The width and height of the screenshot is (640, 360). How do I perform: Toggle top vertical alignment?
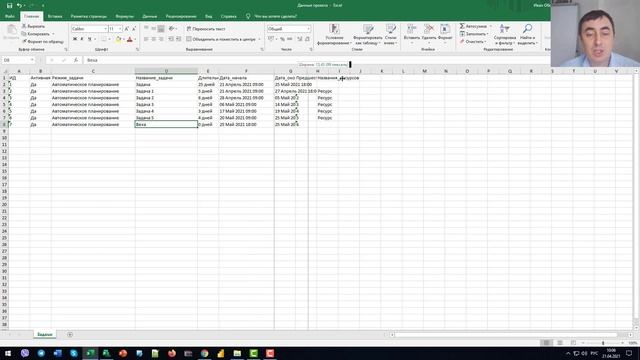[x=146, y=29]
